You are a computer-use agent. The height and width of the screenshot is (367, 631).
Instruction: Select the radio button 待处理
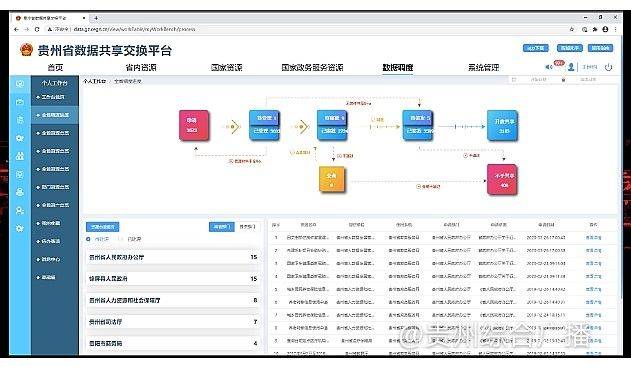pos(88,239)
